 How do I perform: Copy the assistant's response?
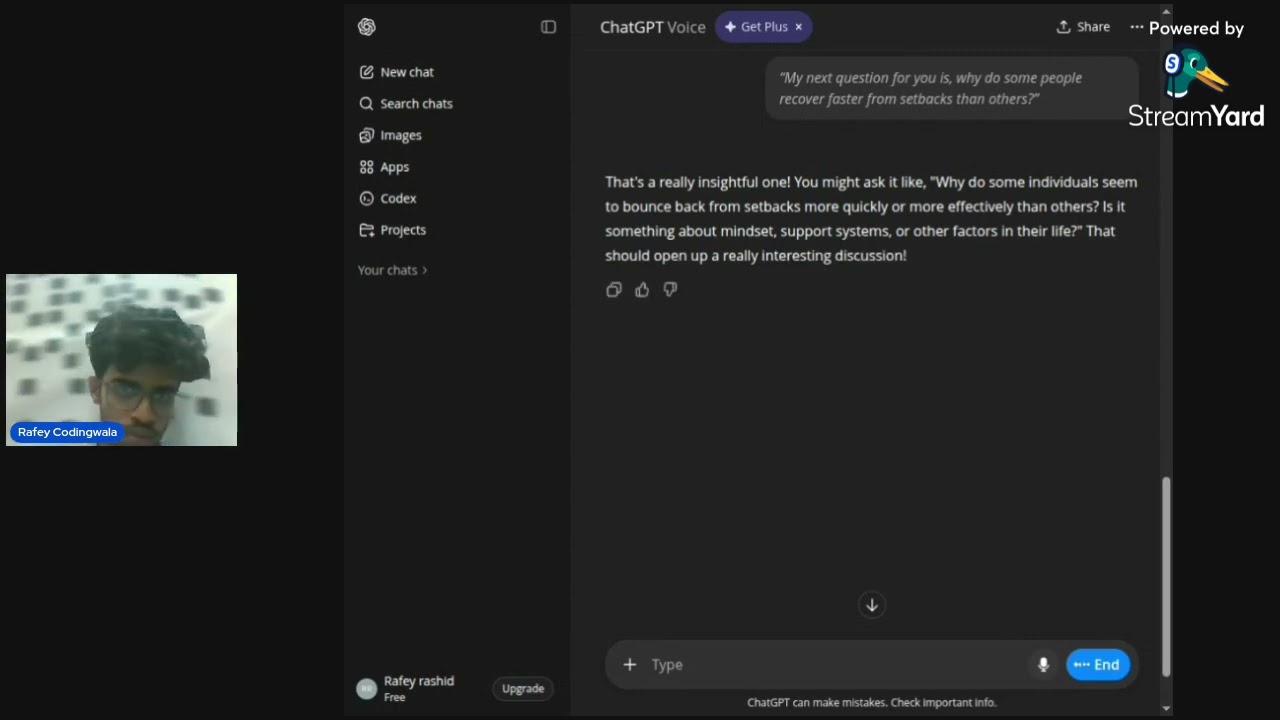(x=614, y=290)
